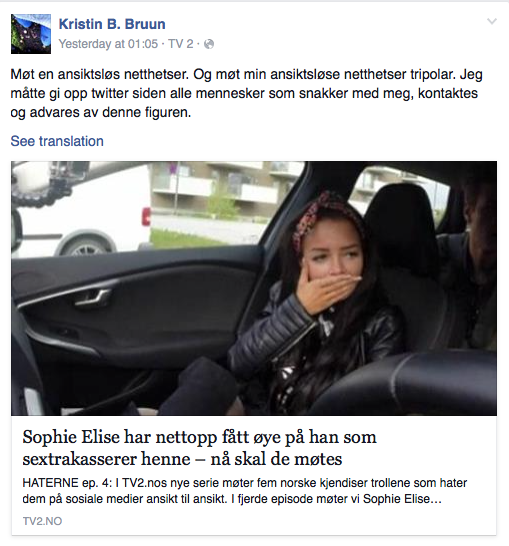Screen dimensions: 509x546
Task: Click 'See translation' under the post
Action: click(x=57, y=141)
